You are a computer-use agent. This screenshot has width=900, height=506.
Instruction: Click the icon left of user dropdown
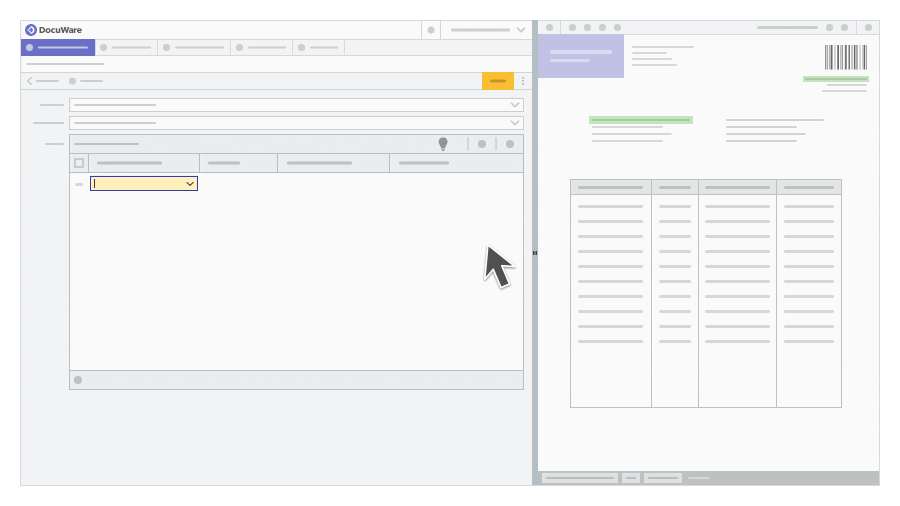[x=431, y=30]
